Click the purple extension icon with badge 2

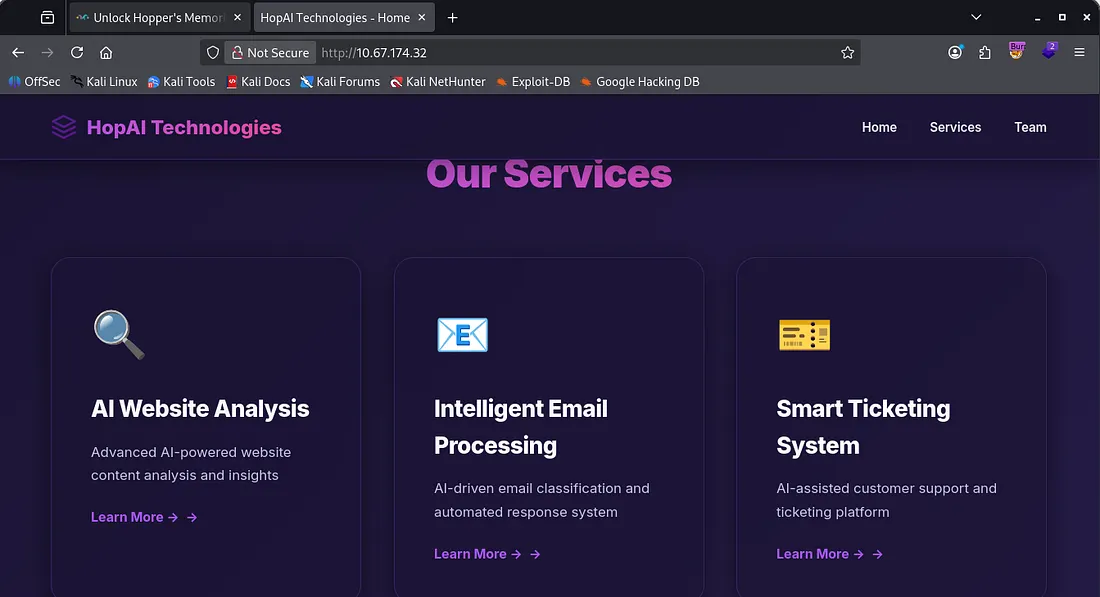pos(1048,51)
